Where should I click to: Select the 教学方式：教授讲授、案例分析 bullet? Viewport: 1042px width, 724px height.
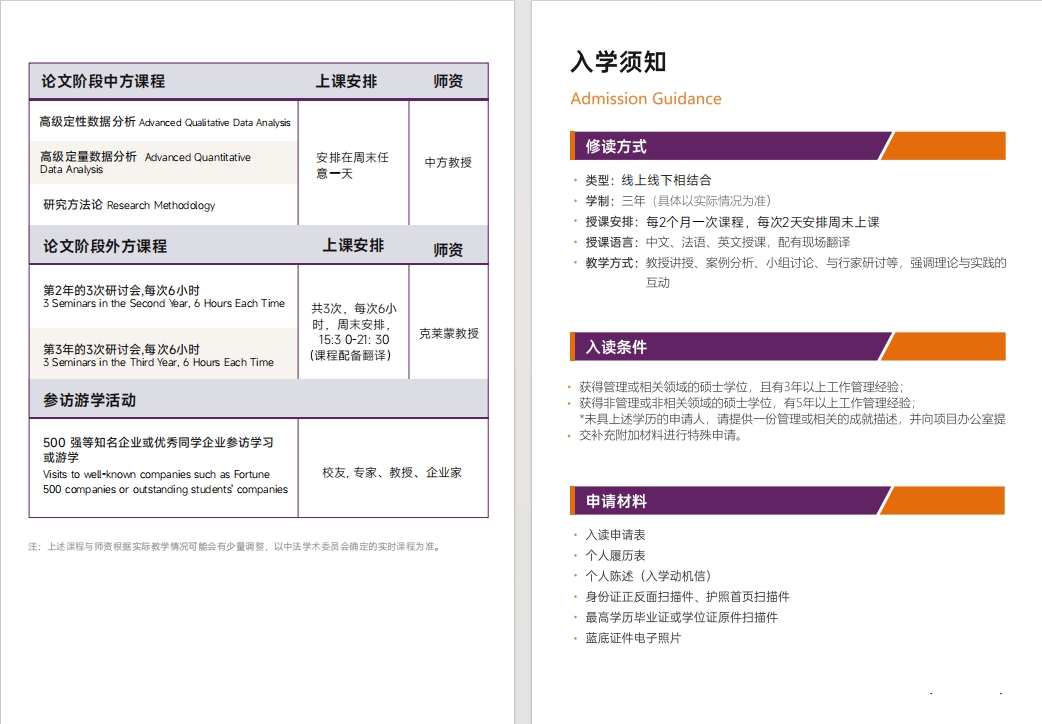[x=796, y=273]
